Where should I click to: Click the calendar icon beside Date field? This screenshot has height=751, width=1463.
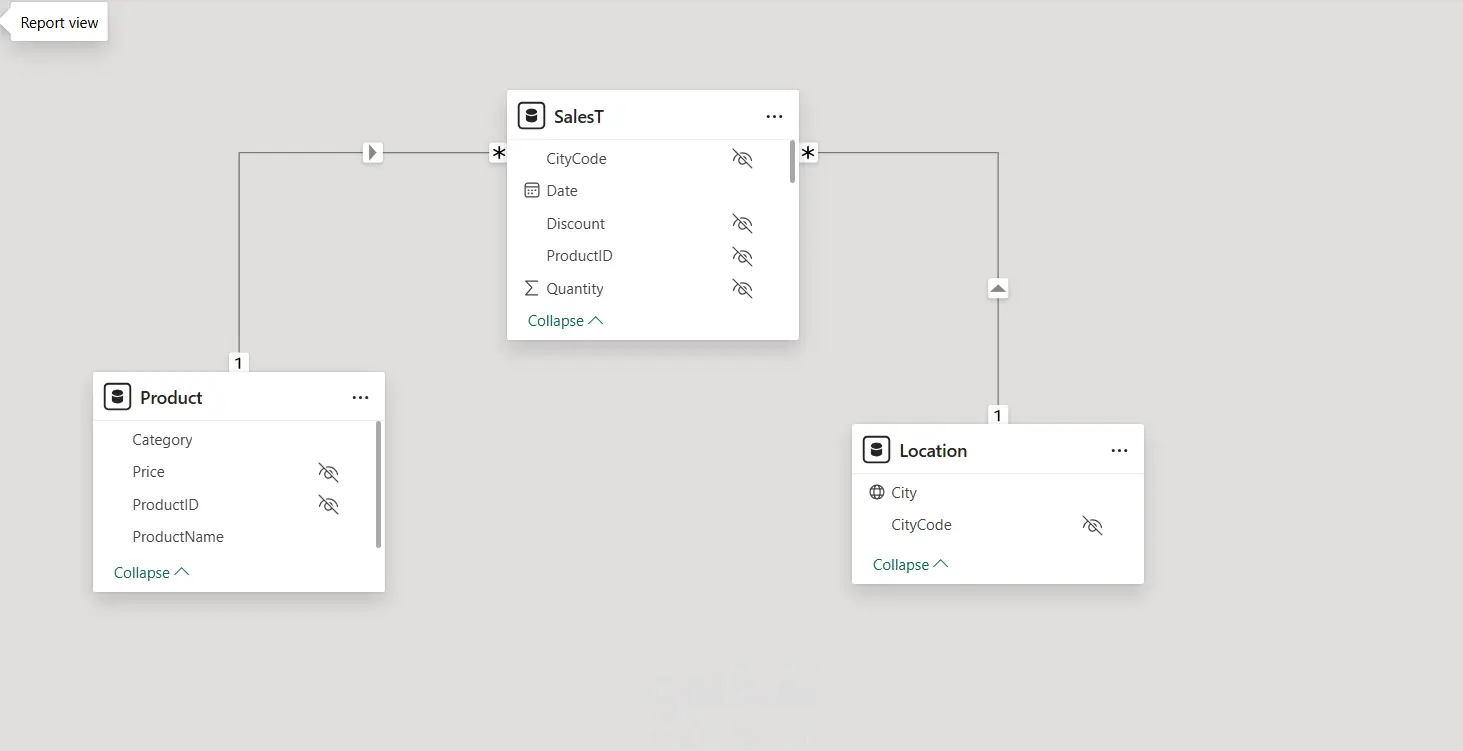click(x=532, y=191)
